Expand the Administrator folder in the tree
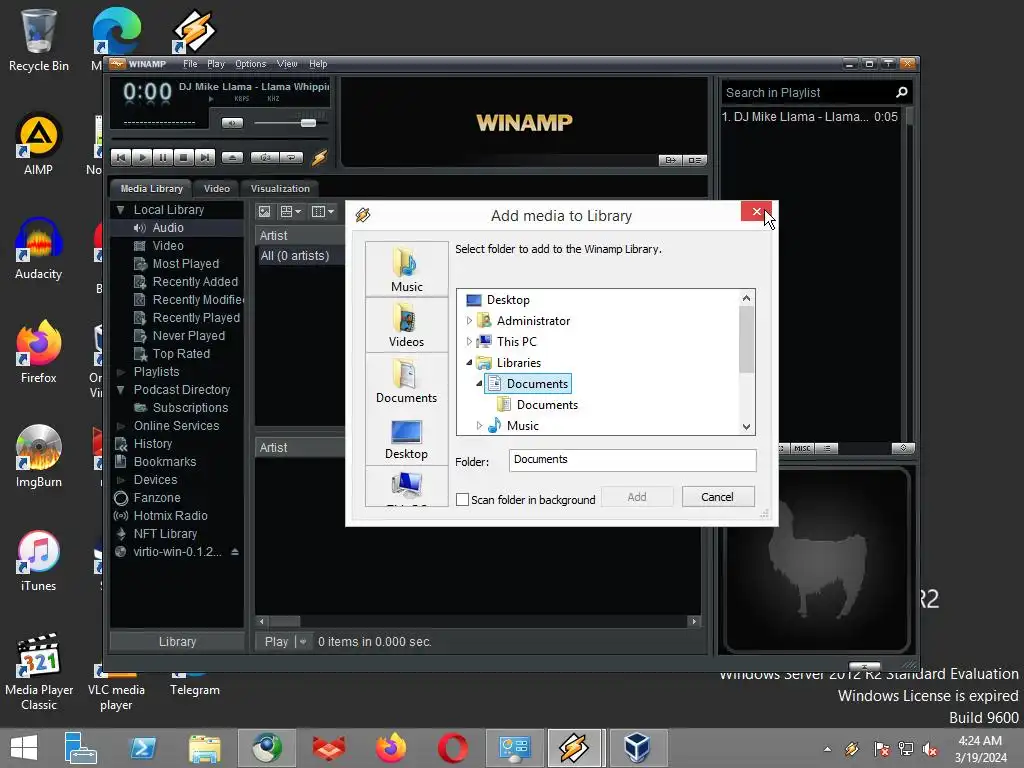The width and height of the screenshot is (1024, 768). 469,321
